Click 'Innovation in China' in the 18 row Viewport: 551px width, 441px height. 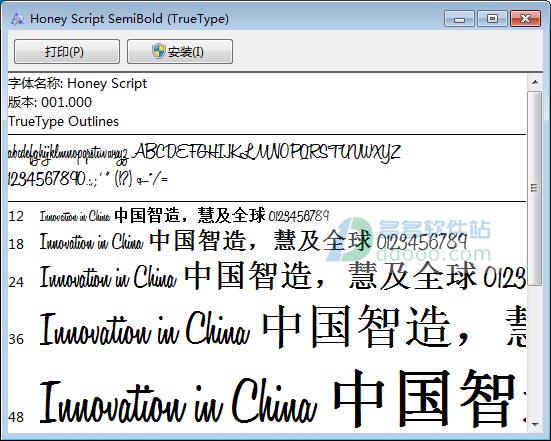92,241
